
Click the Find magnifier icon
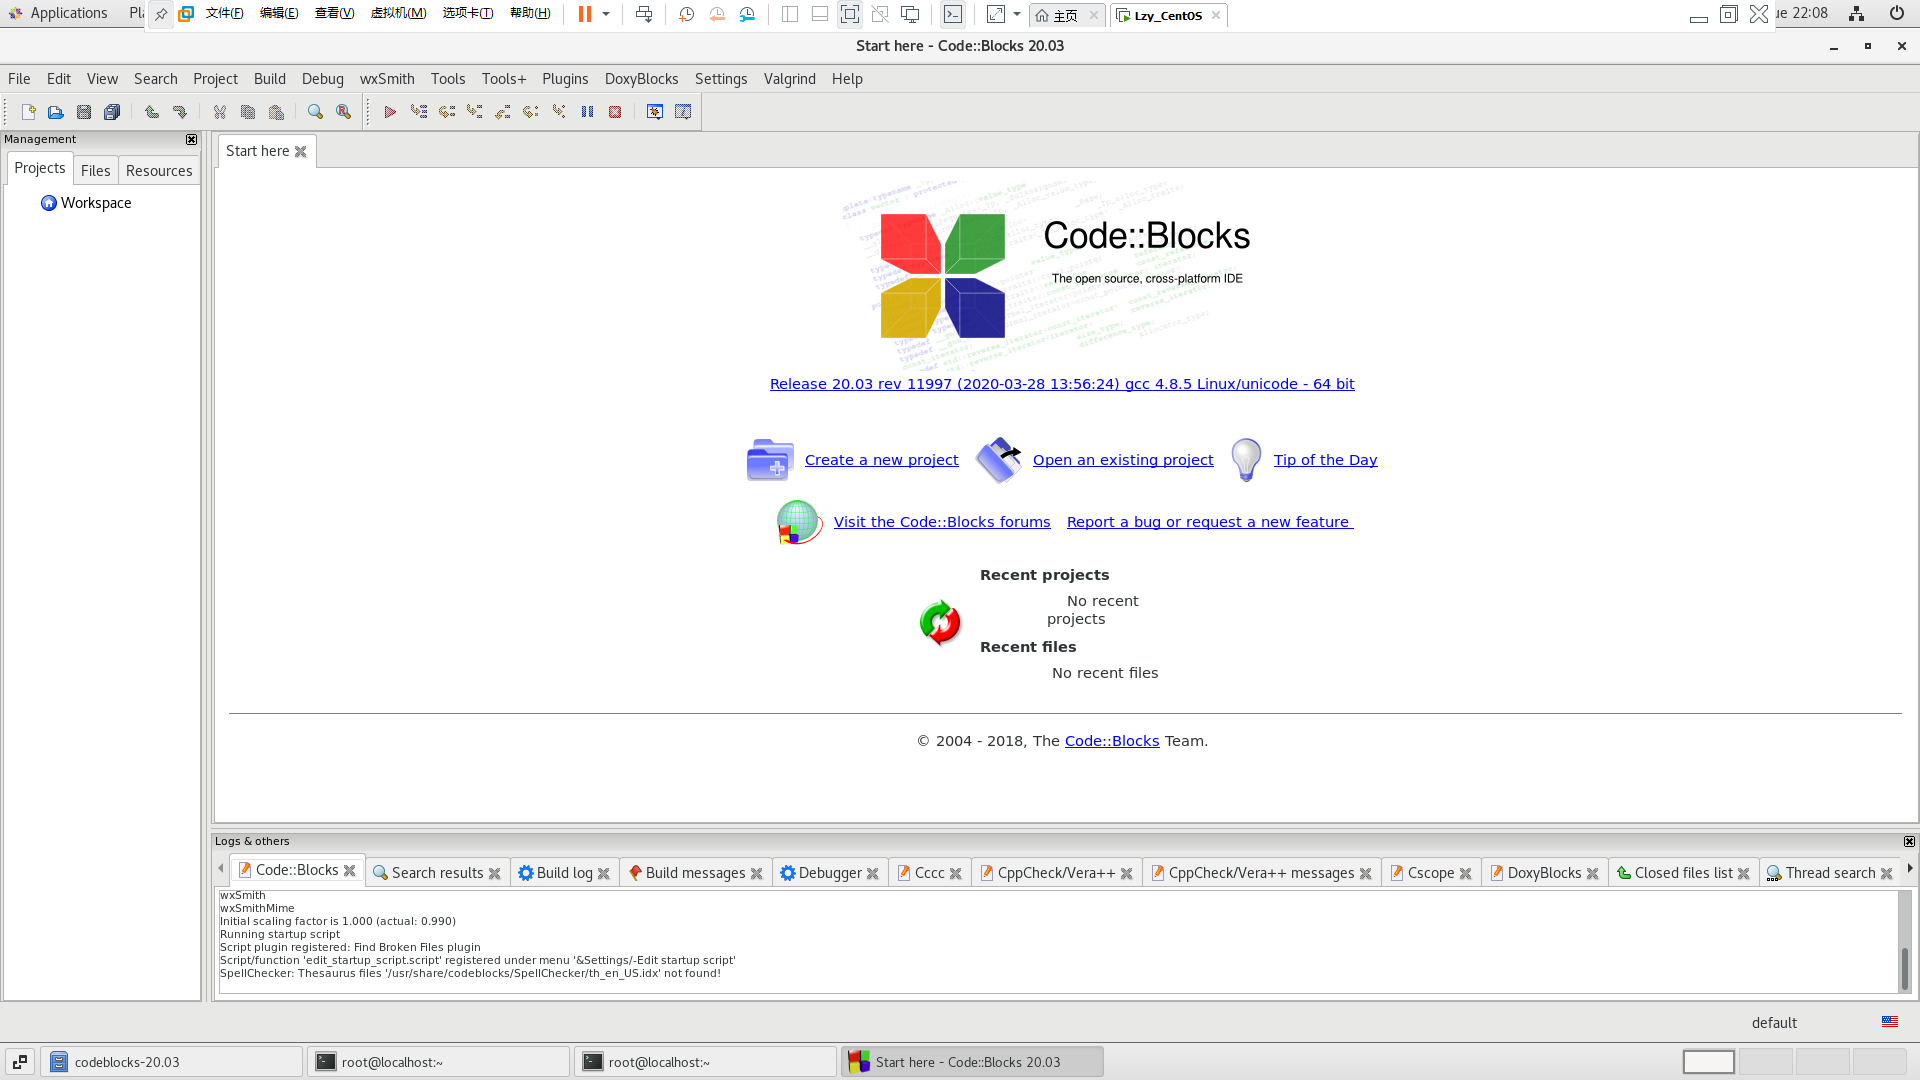pos(315,112)
